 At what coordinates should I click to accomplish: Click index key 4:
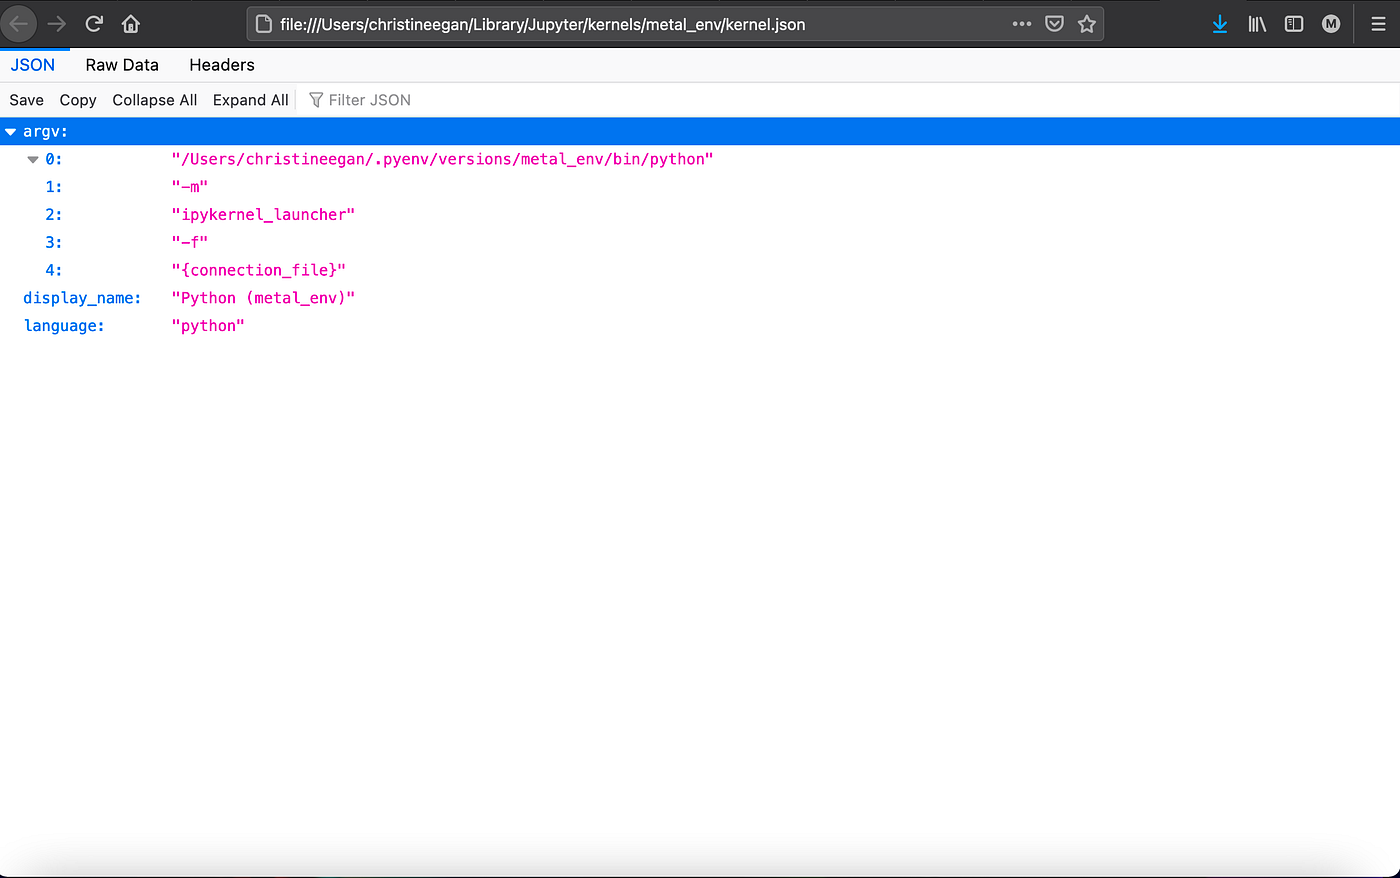tap(54, 270)
